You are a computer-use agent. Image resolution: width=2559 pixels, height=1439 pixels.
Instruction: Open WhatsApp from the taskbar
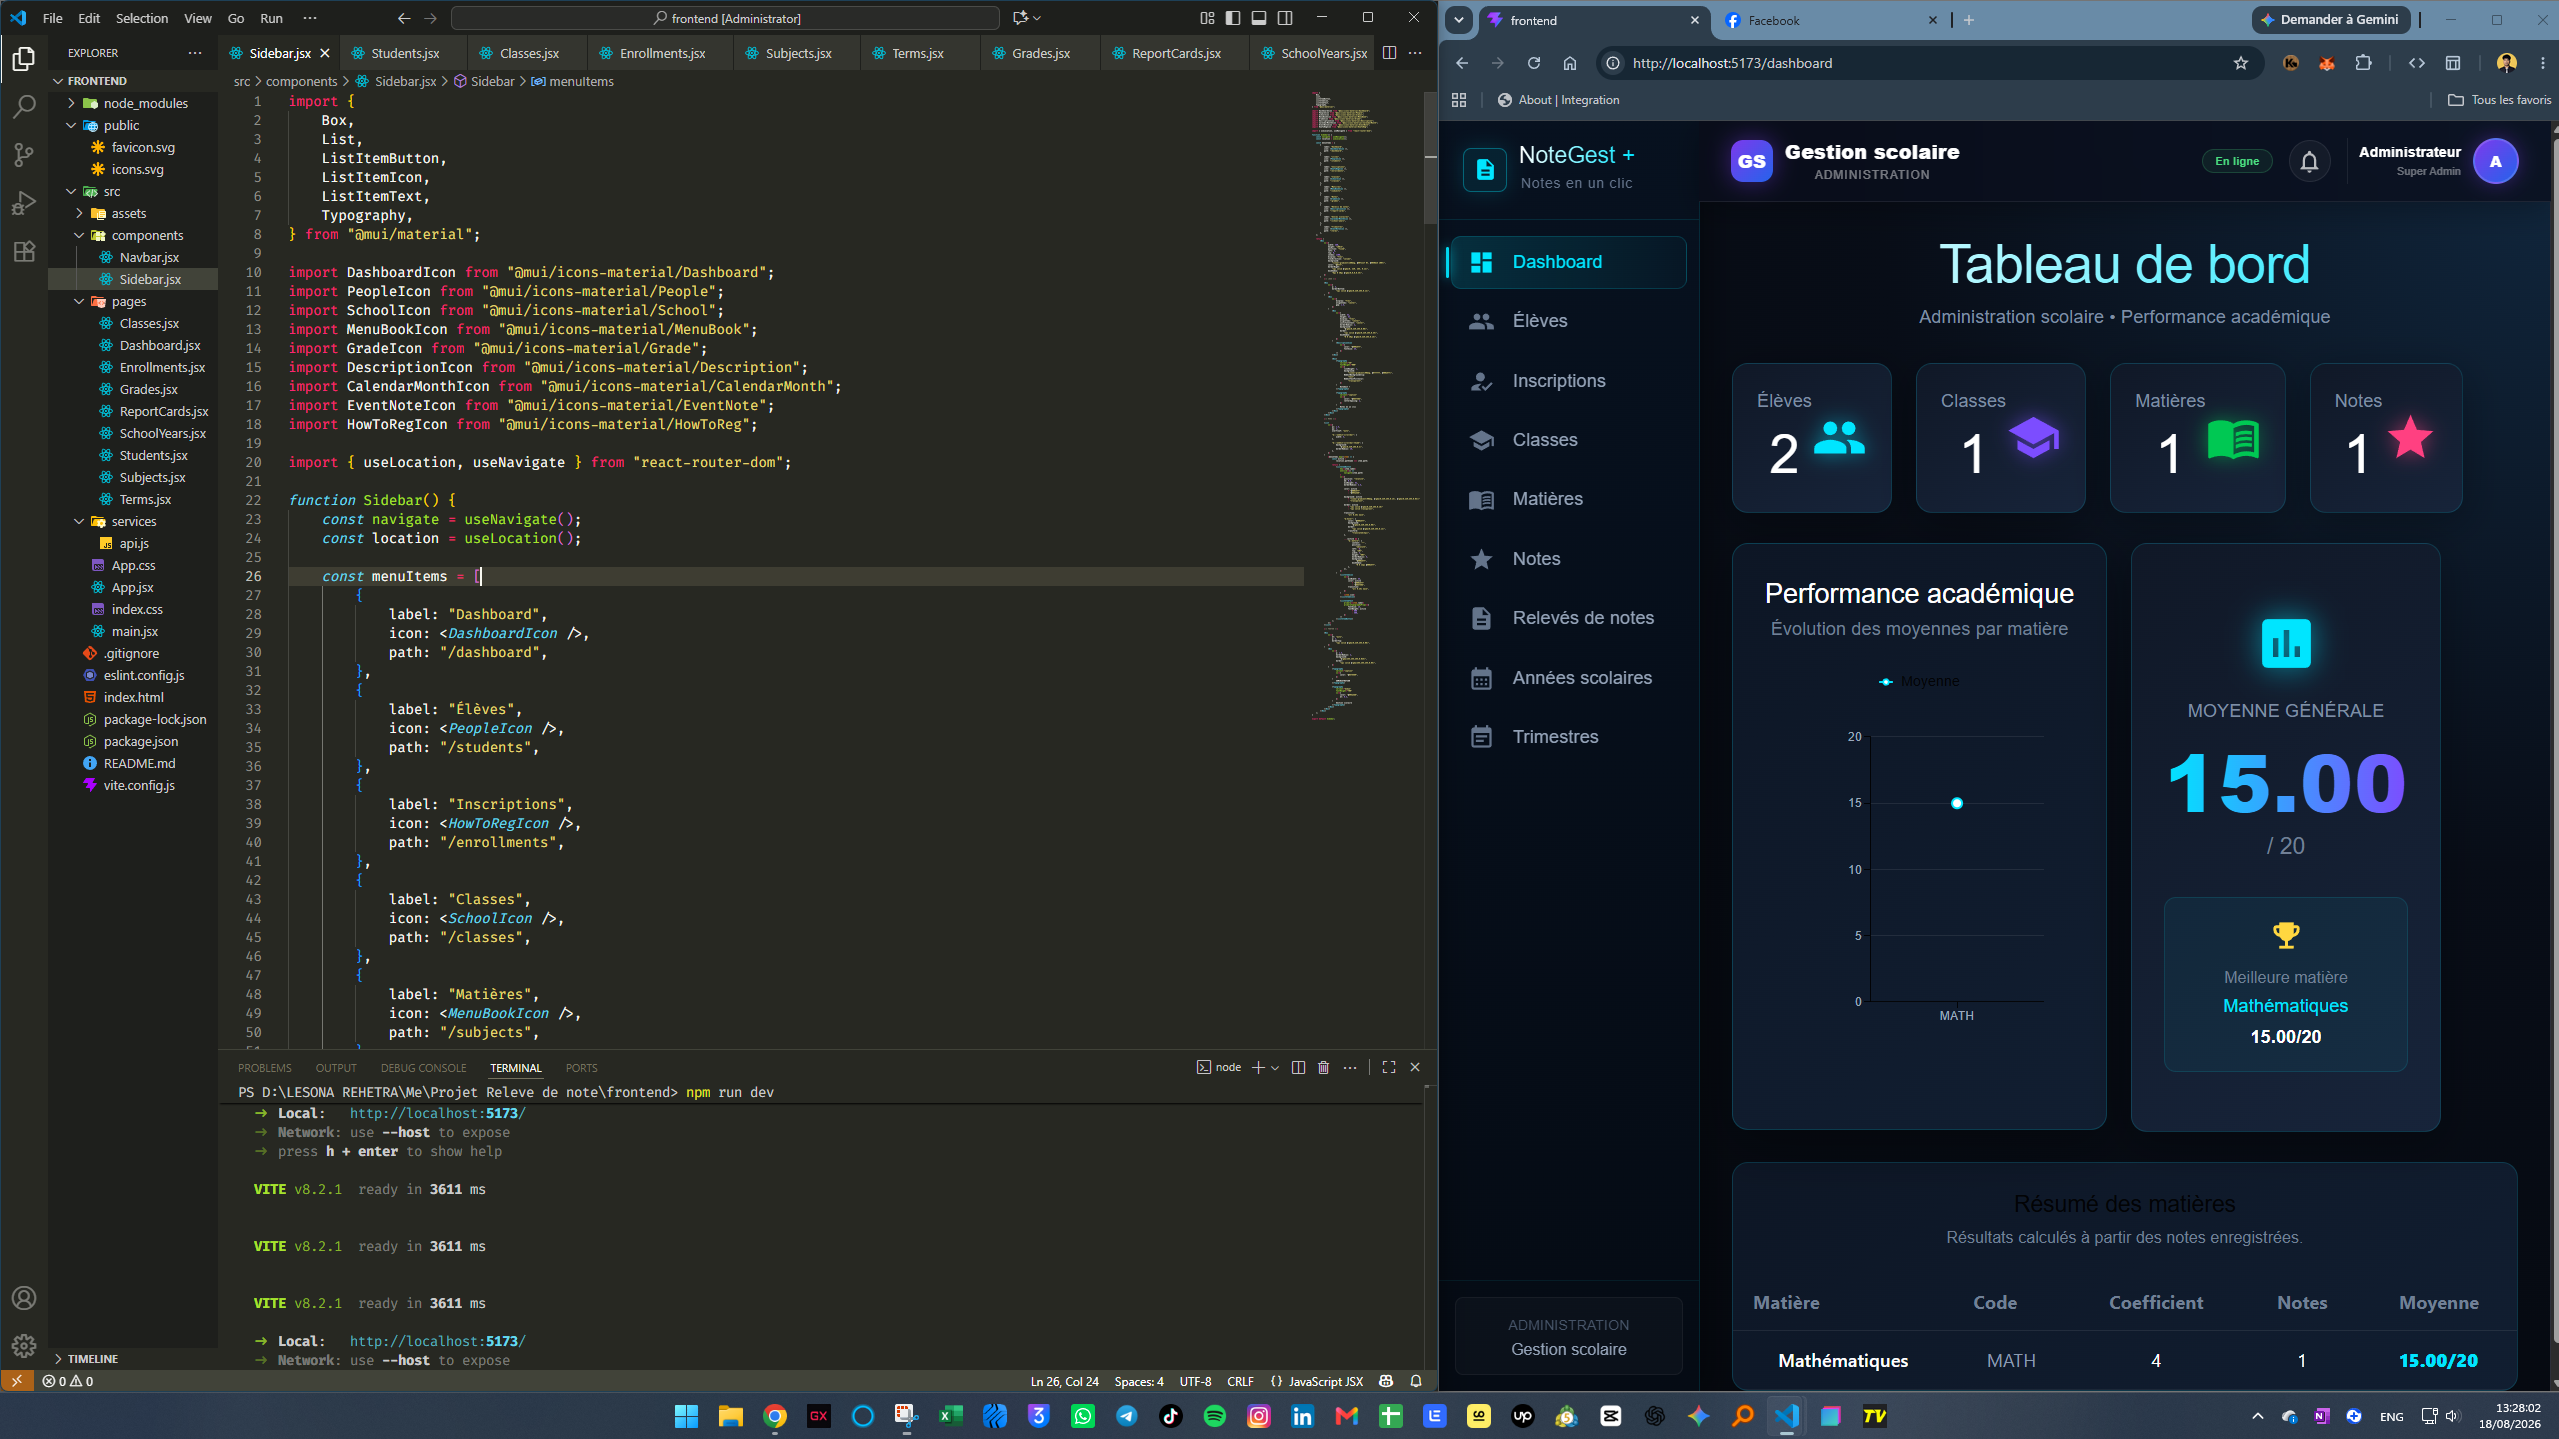click(x=1082, y=1416)
